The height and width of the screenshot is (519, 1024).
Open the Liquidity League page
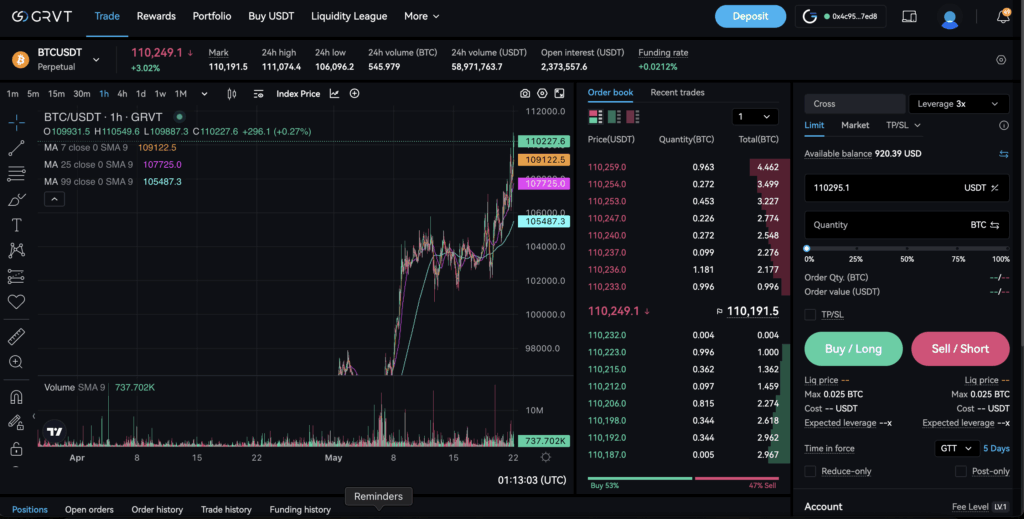click(x=349, y=16)
